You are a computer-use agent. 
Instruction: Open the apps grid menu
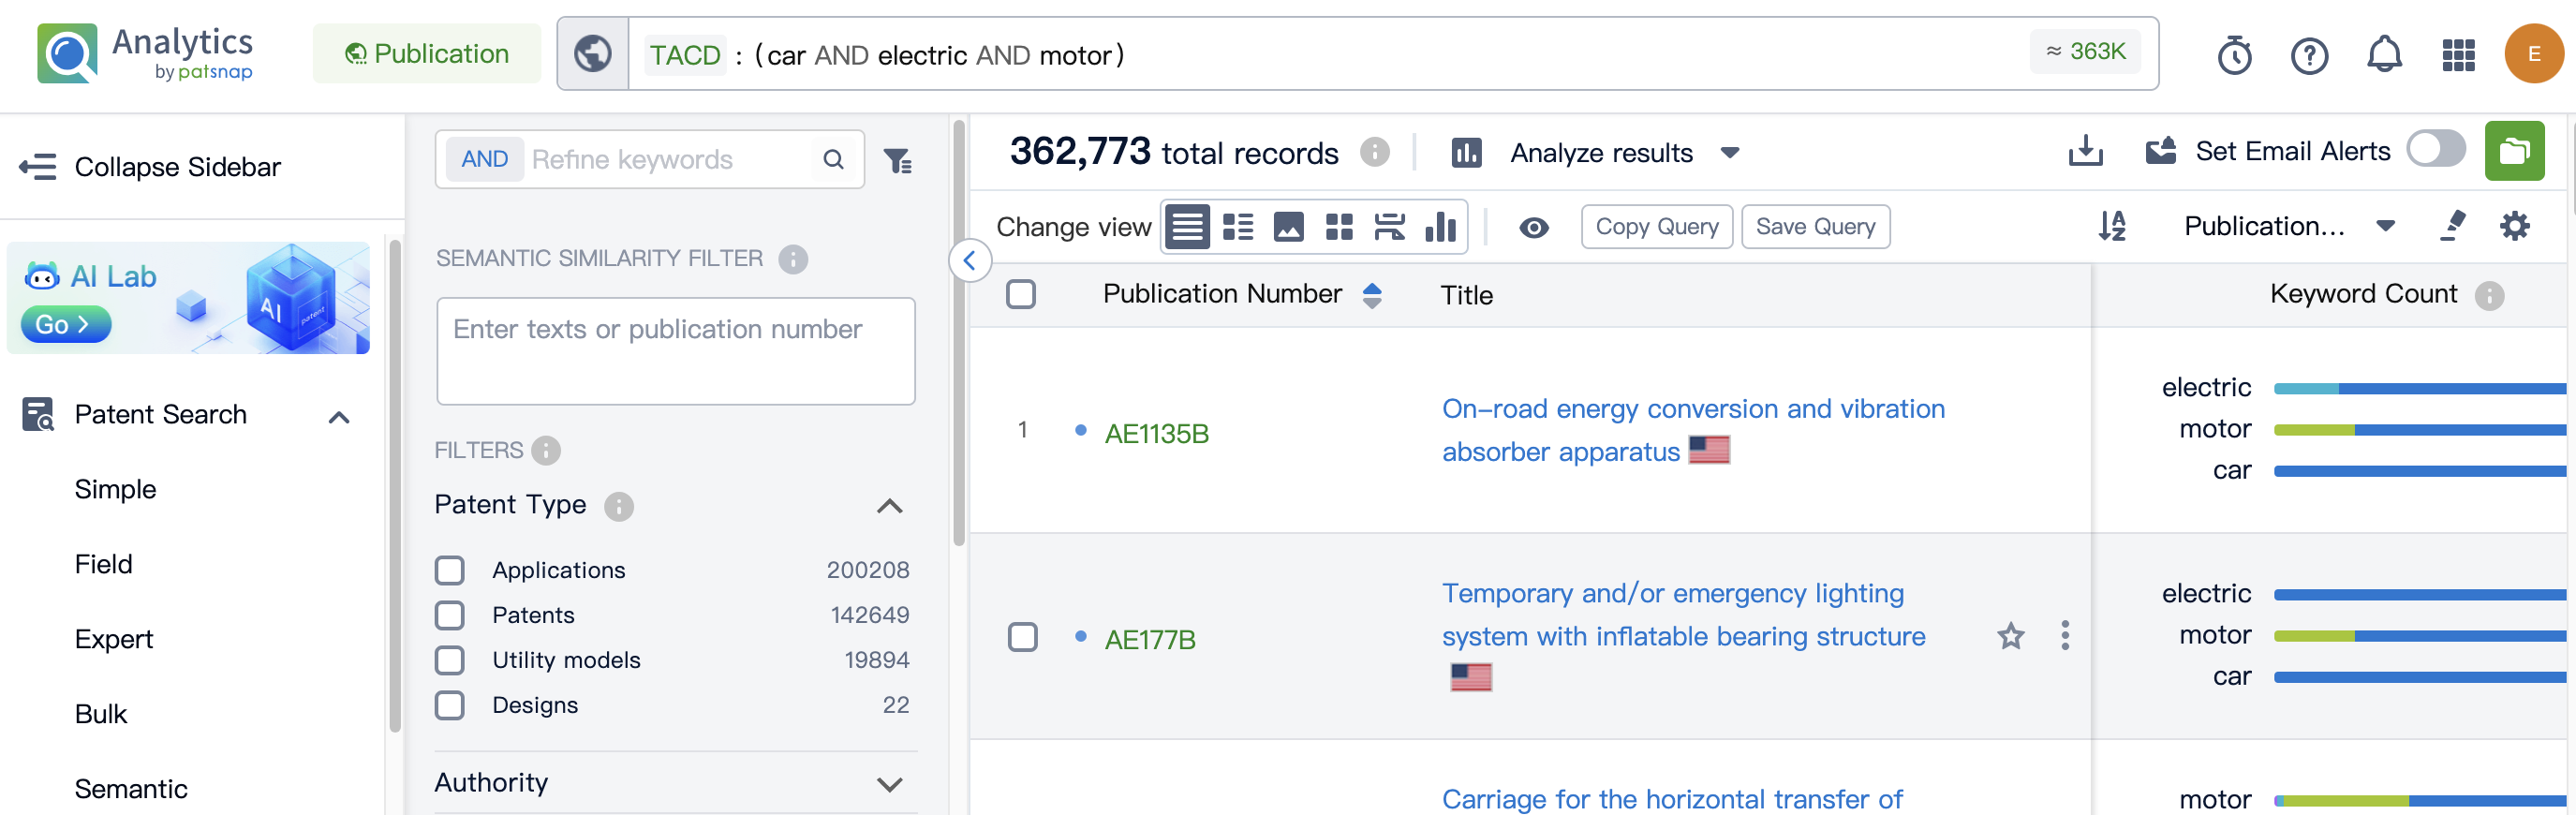coord(2457,55)
